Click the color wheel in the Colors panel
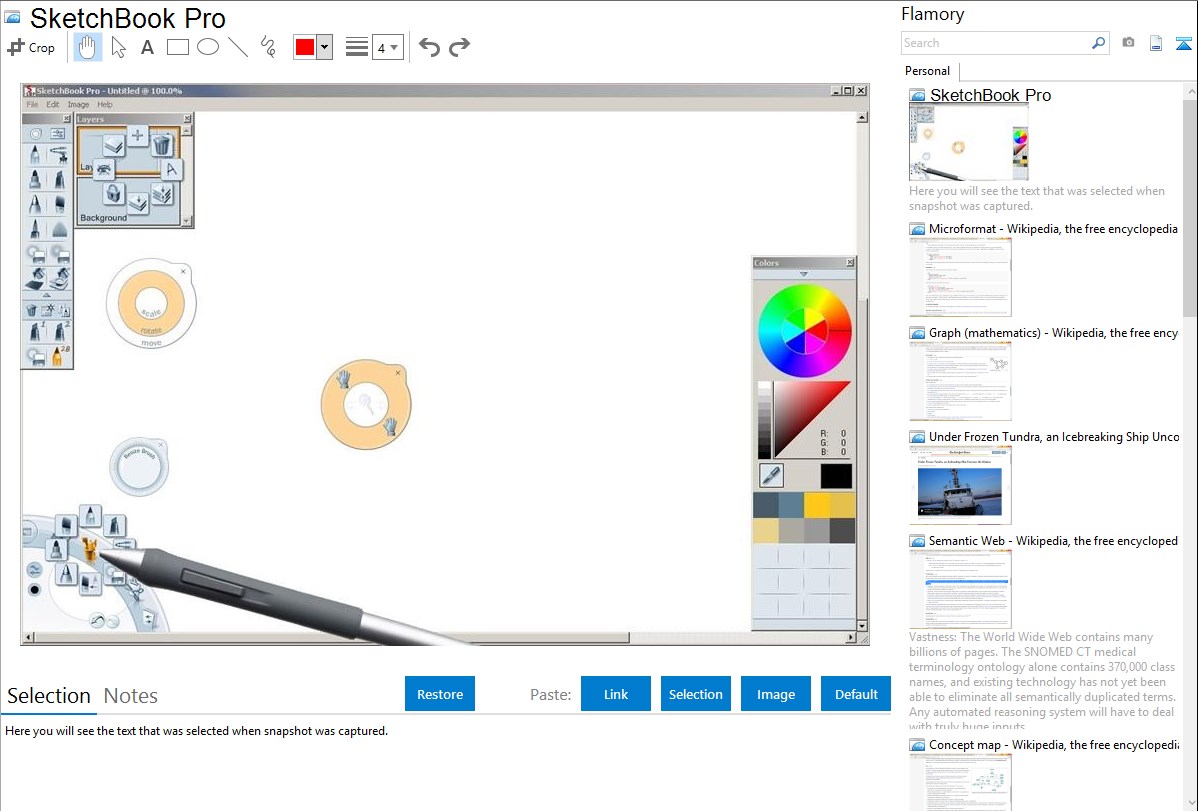This screenshot has width=1198, height=811. [804, 330]
